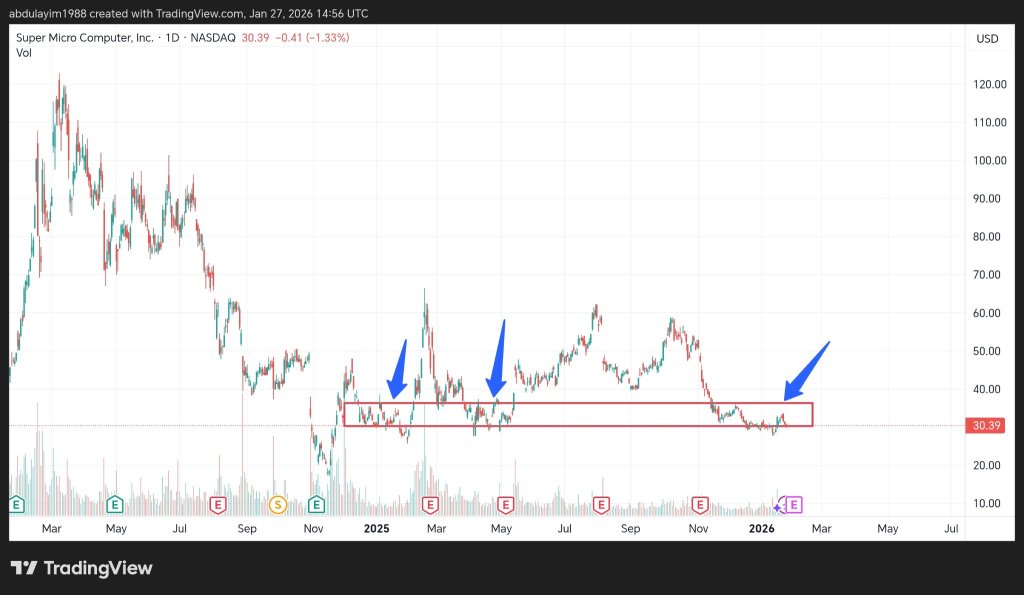Click the 10.00 price axis label
Screen dimensions: 1024x595
[x=986, y=504]
